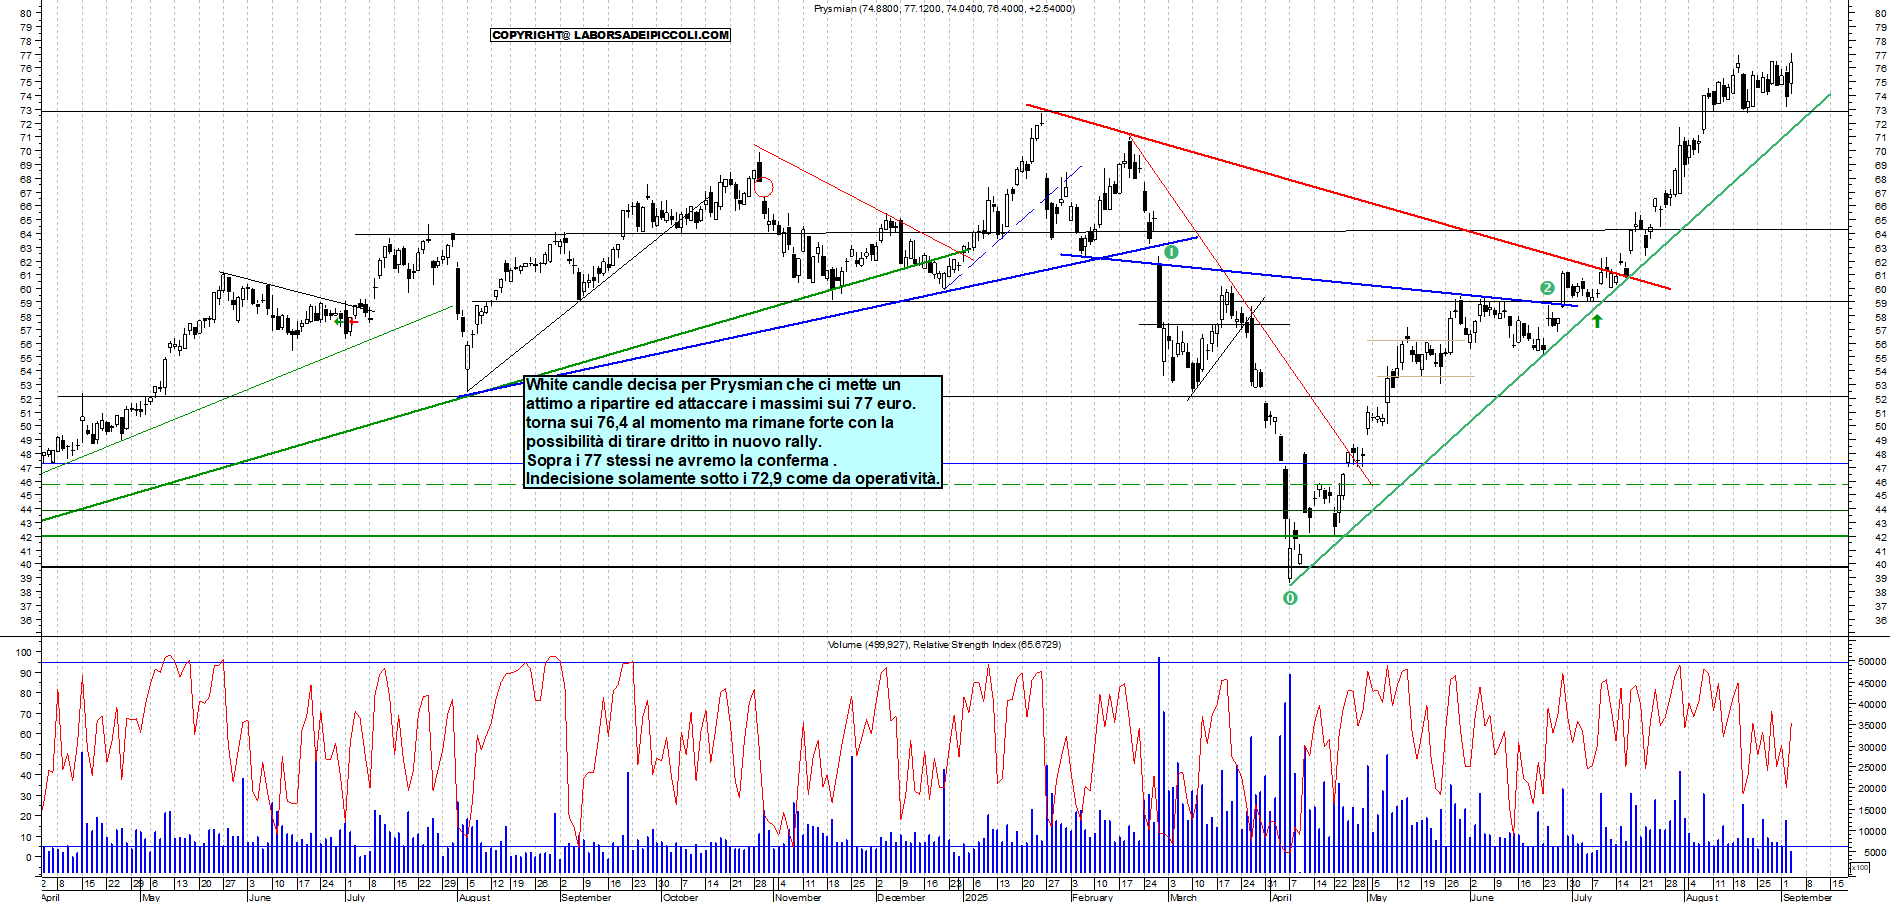The height and width of the screenshot is (902, 1890).
Task: Click the red circle at the October peak
Action: 763,187
